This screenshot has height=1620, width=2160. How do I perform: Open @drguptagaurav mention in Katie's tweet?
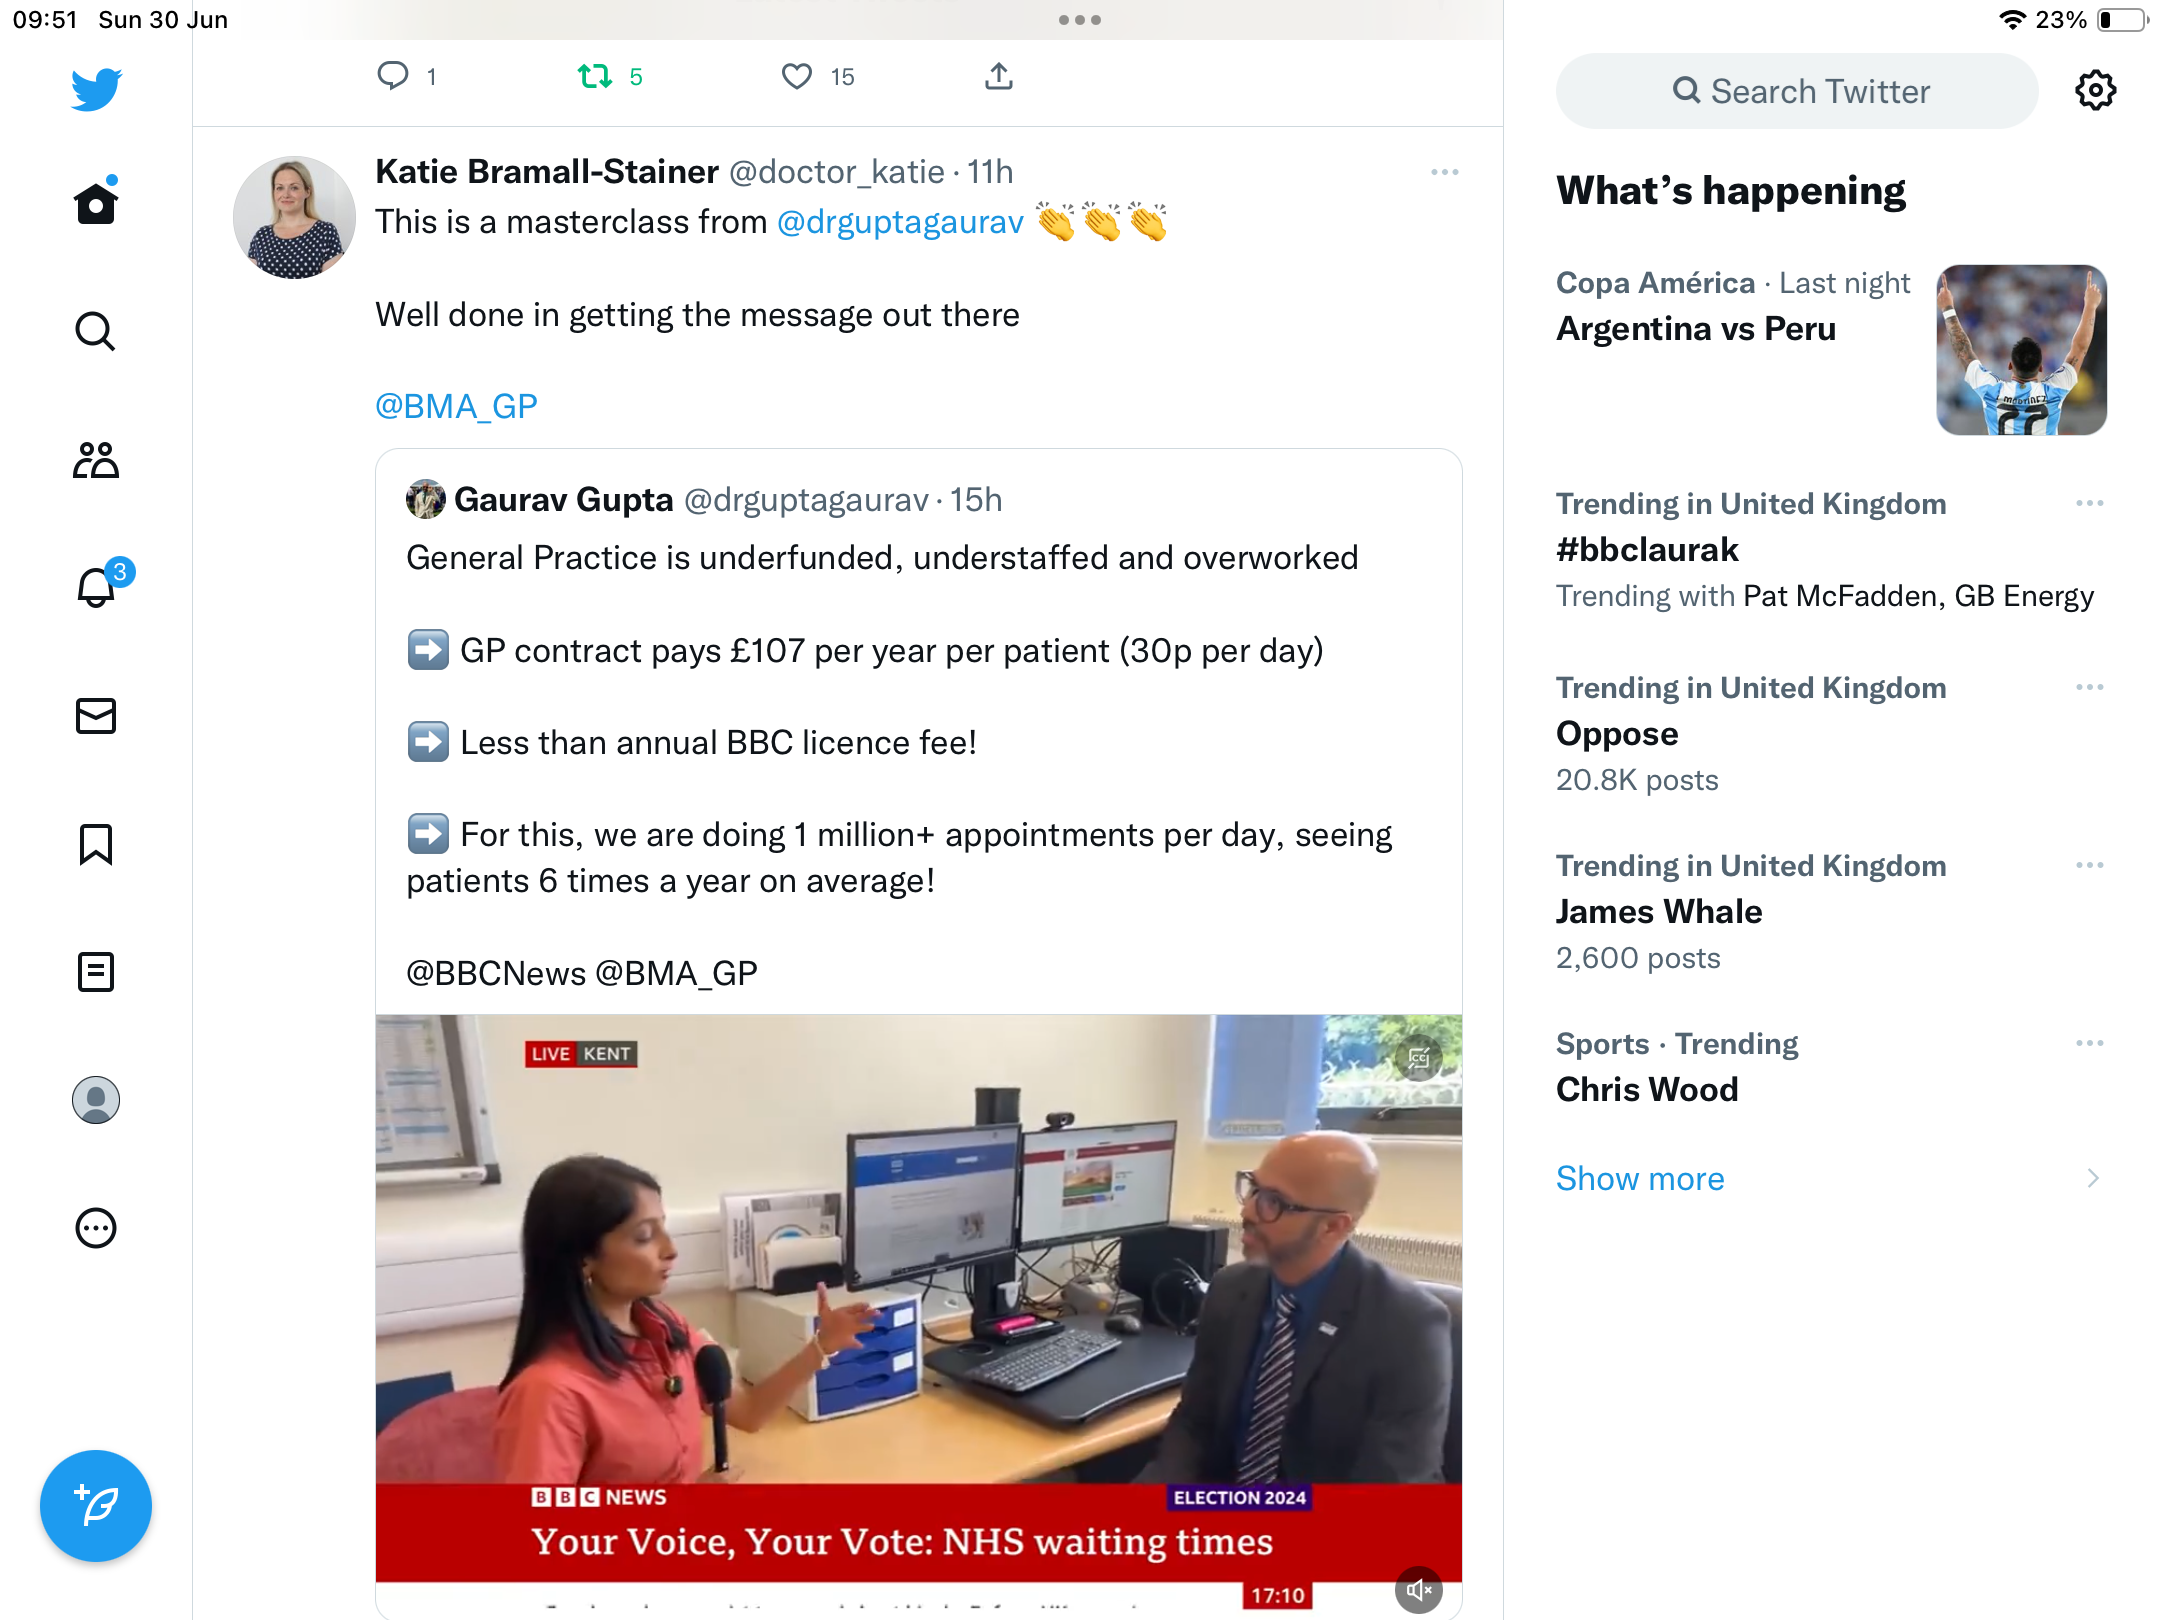(x=900, y=221)
